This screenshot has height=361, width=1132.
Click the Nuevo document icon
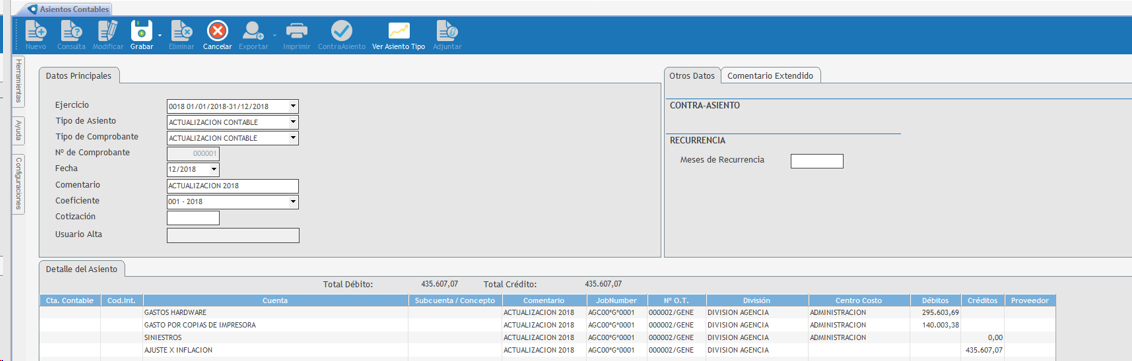[x=35, y=30]
